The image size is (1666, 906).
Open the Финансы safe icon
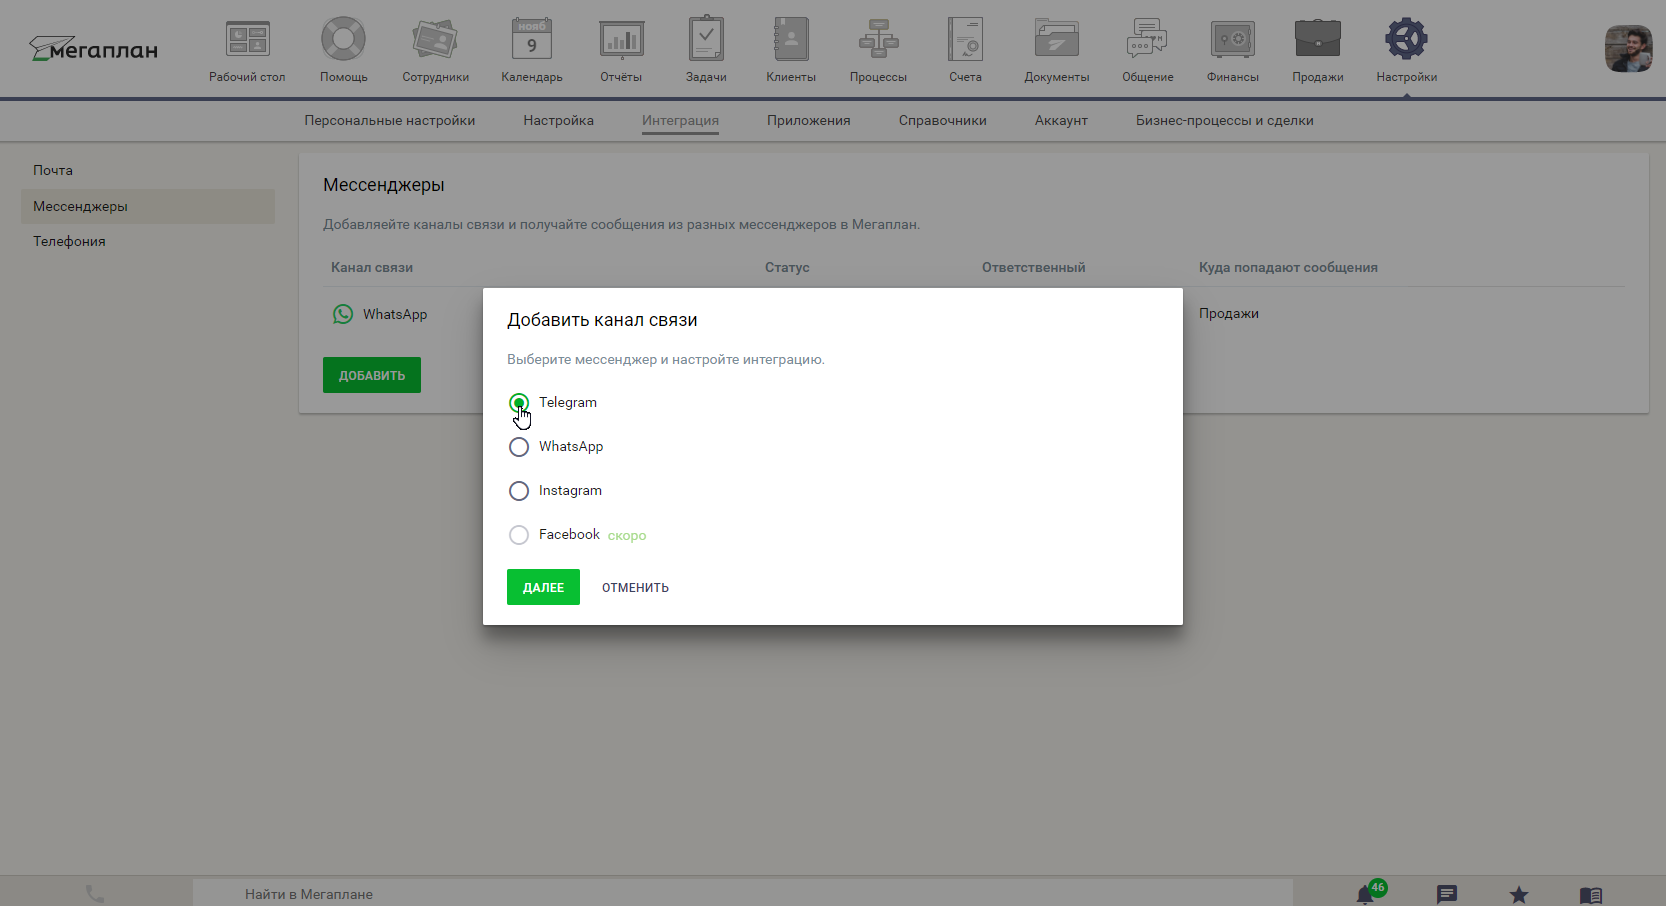1232,40
